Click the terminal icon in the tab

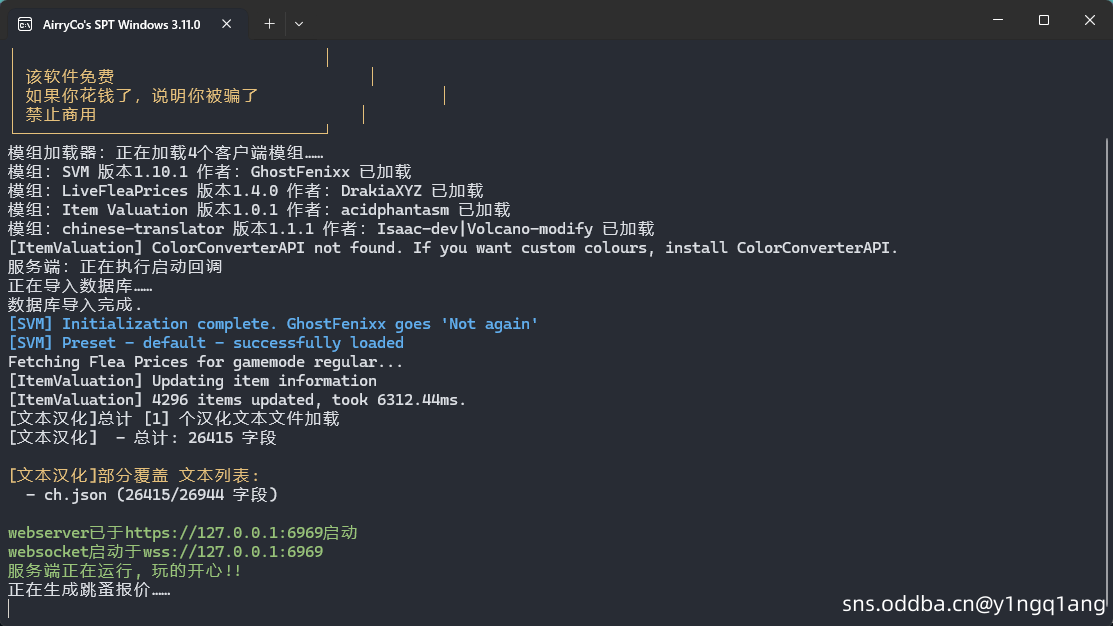pos(25,24)
